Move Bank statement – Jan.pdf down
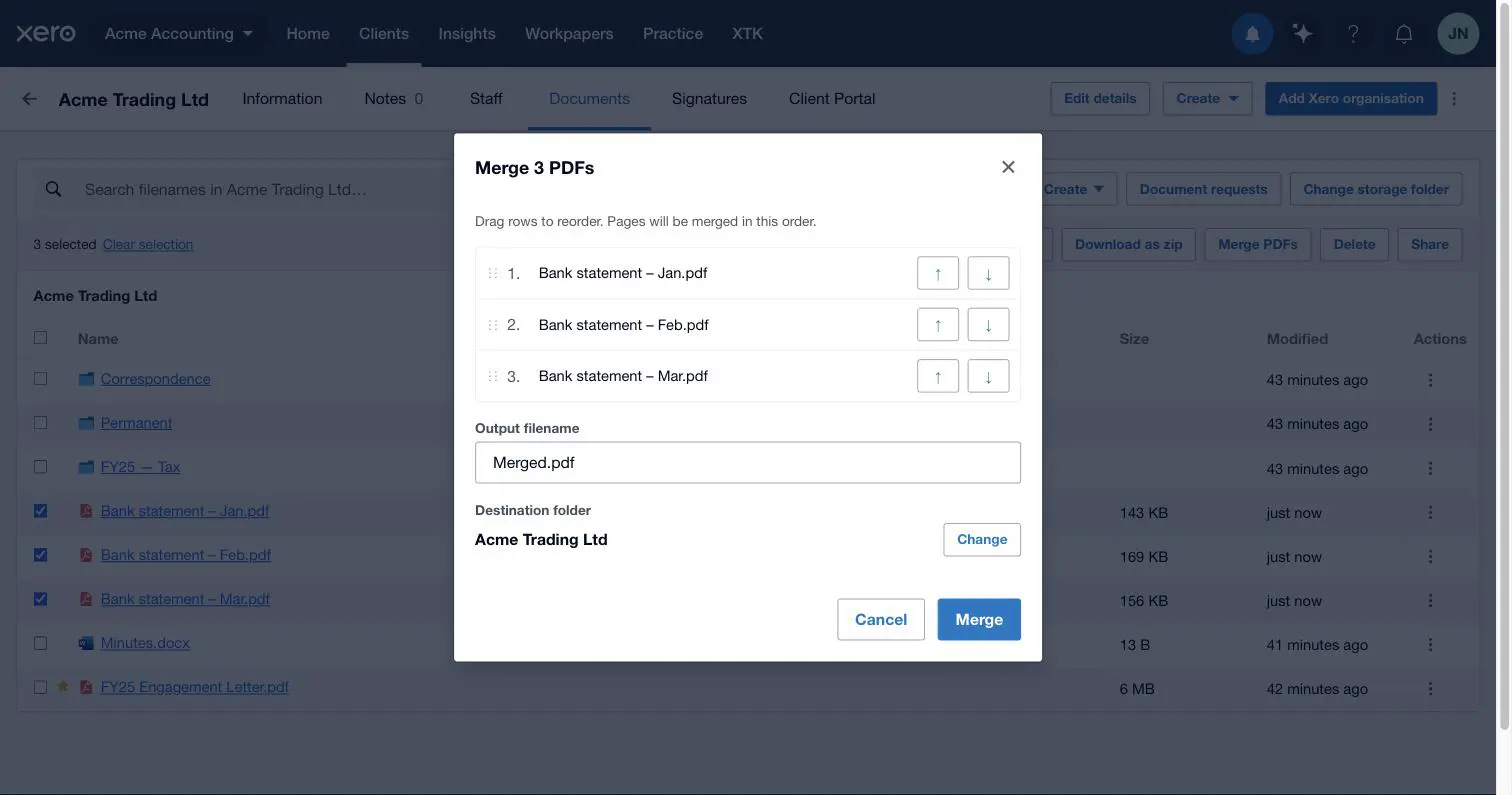 (x=988, y=273)
